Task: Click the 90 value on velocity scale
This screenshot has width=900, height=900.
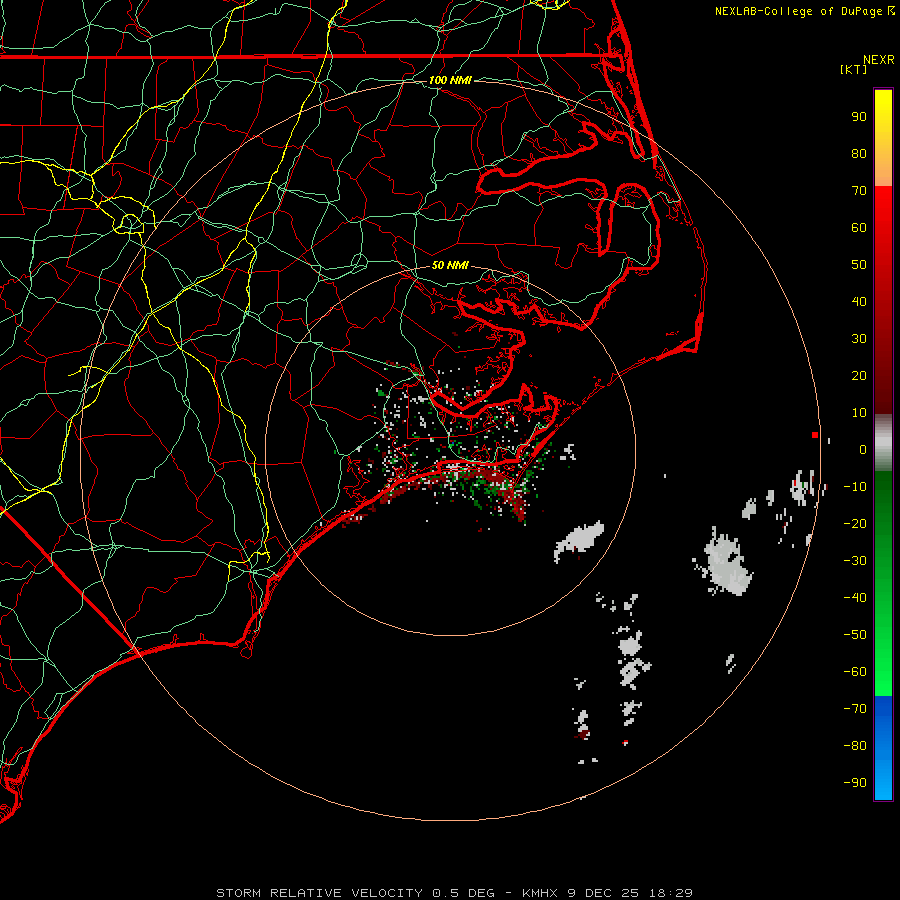Action: click(x=859, y=117)
